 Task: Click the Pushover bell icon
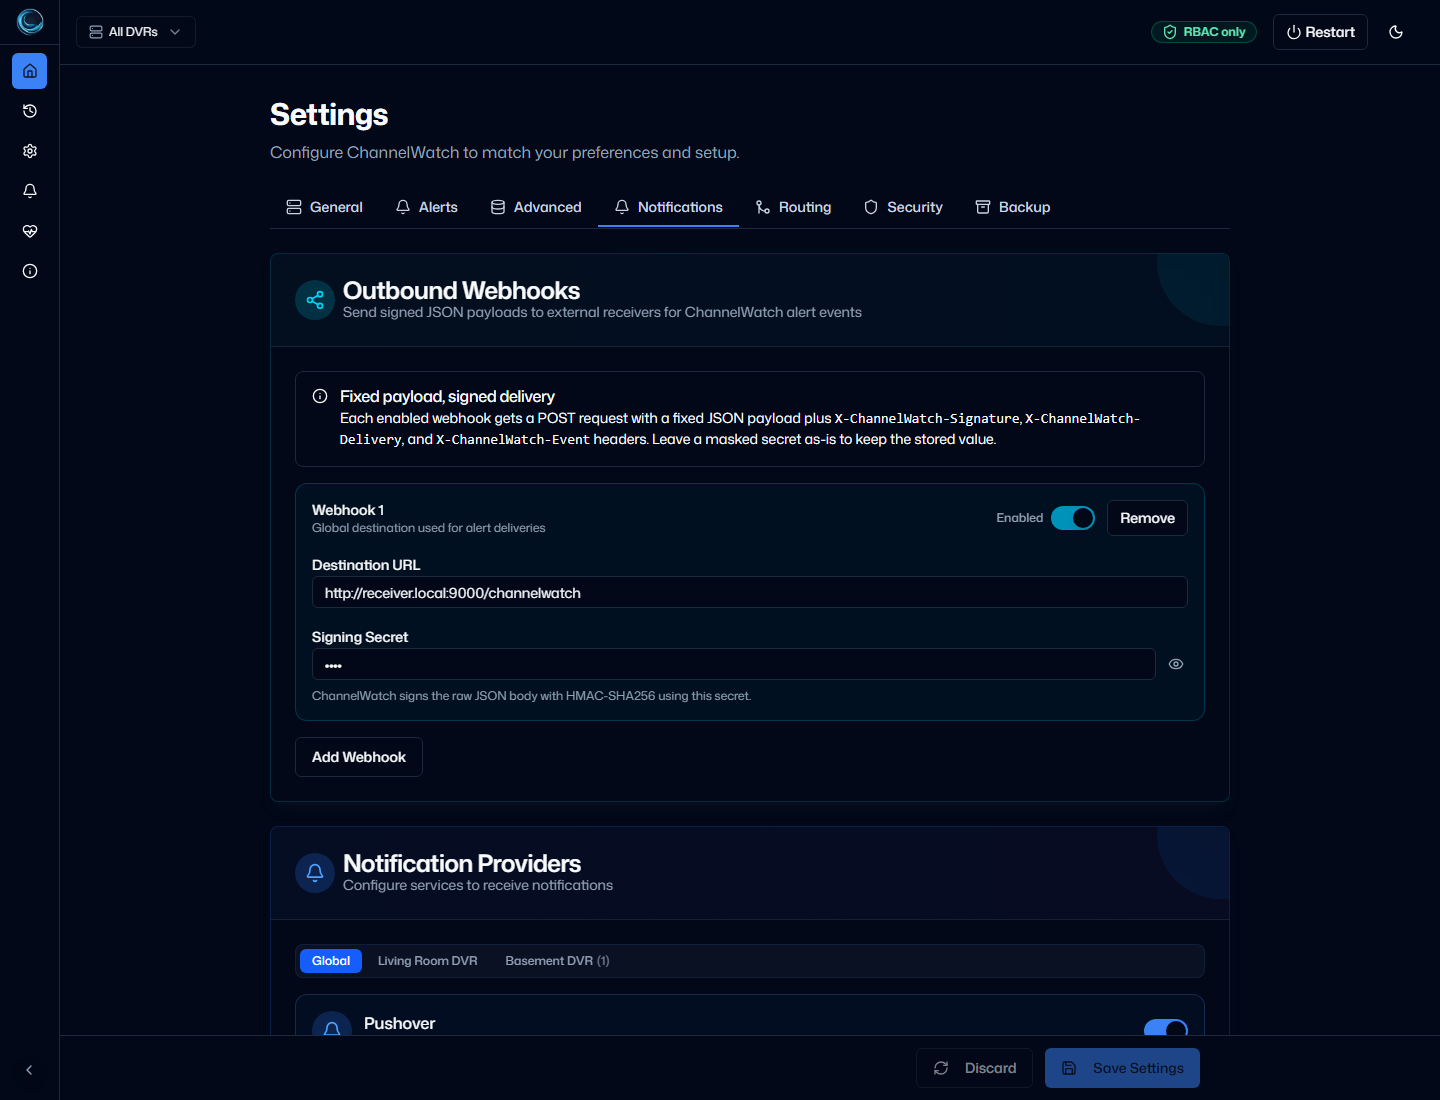pos(332,1026)
